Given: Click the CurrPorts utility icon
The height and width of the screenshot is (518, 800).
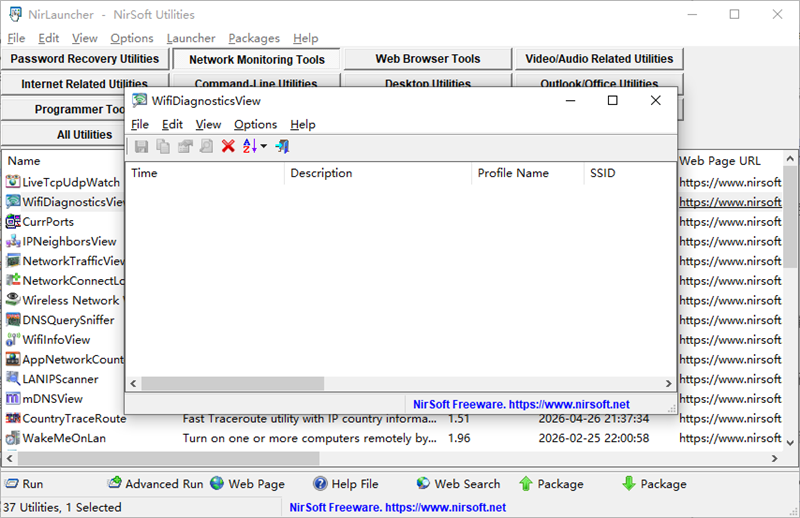Looking at the screenshot, I should click(13, 221).
